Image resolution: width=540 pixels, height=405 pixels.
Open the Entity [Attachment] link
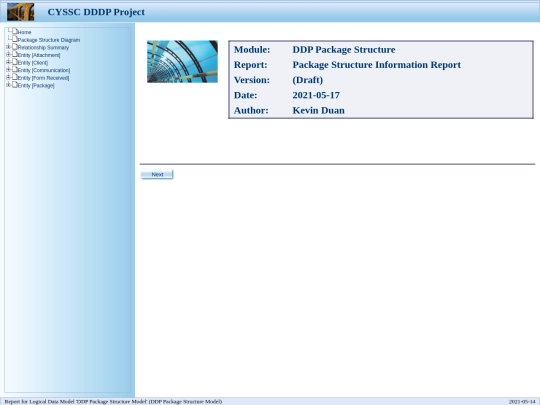39,55
